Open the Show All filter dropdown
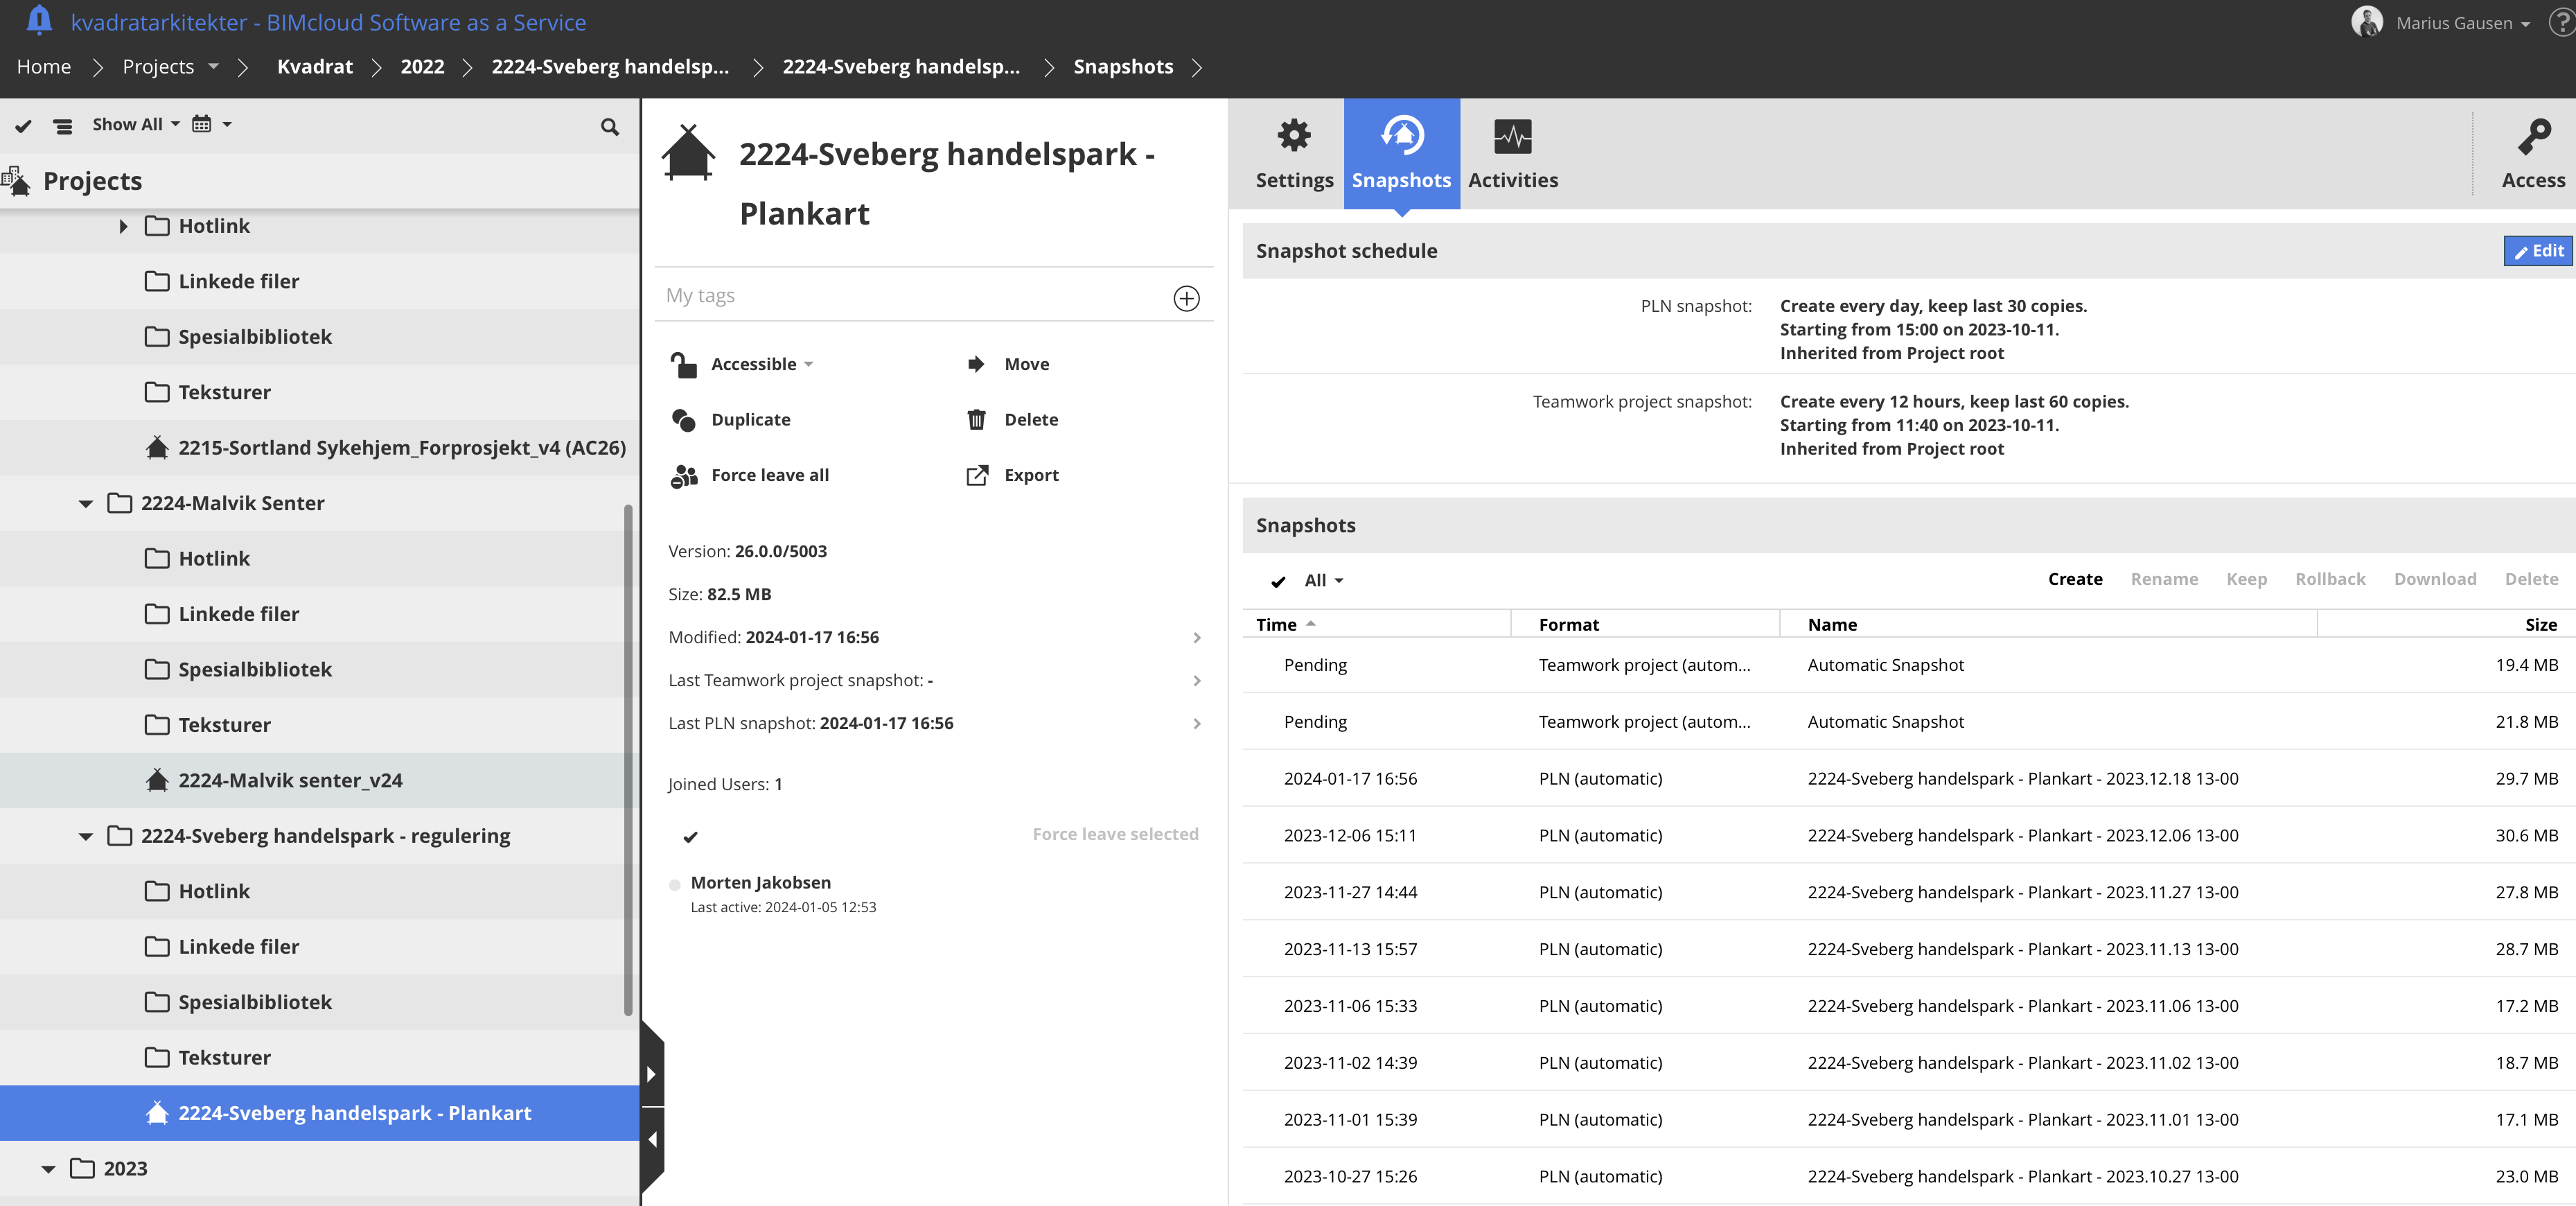The width and height of the screenshot is (2576, 1206). pyautogui.click(x=135, y=125)
